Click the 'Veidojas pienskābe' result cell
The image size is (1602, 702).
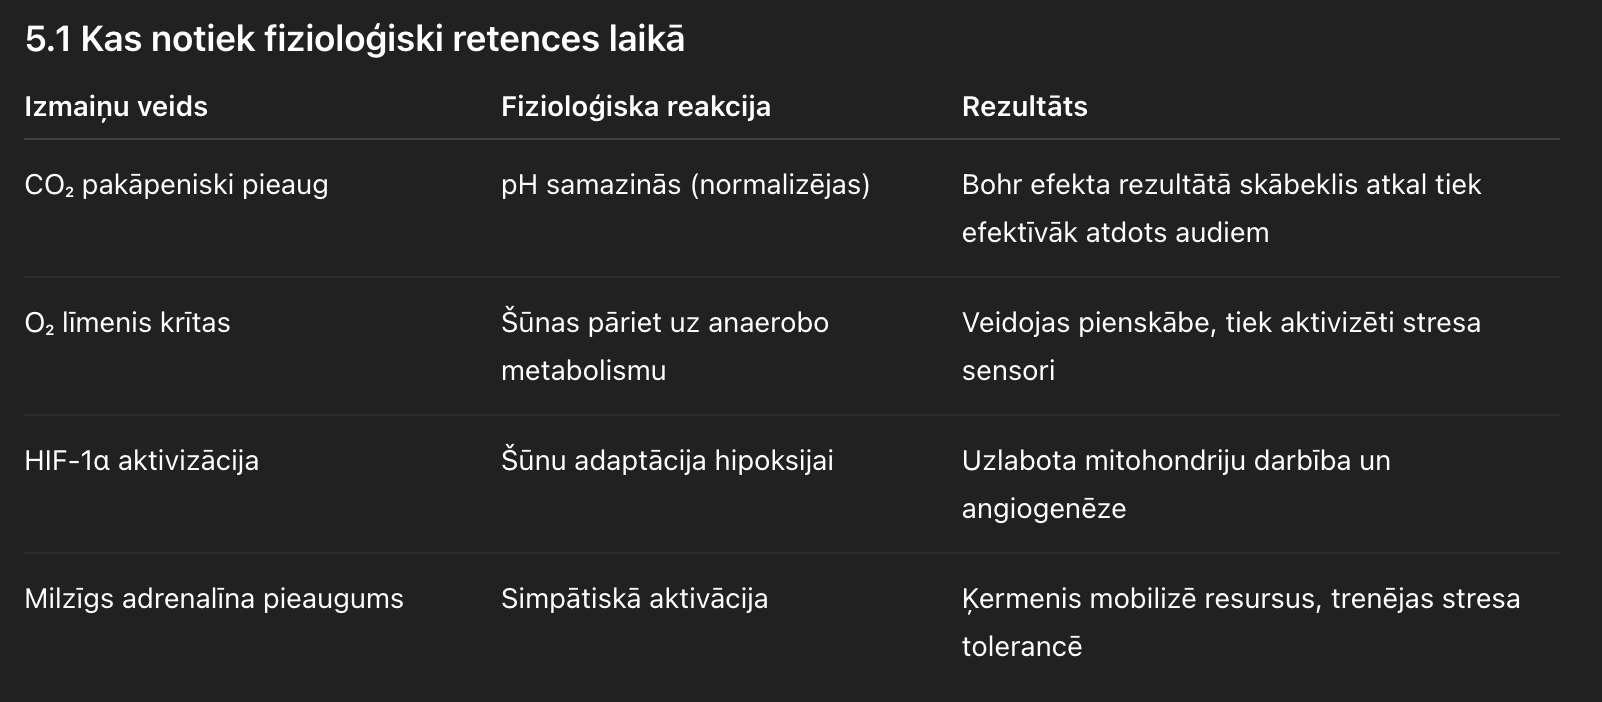pyautogui.click(x=1221, y=346)
